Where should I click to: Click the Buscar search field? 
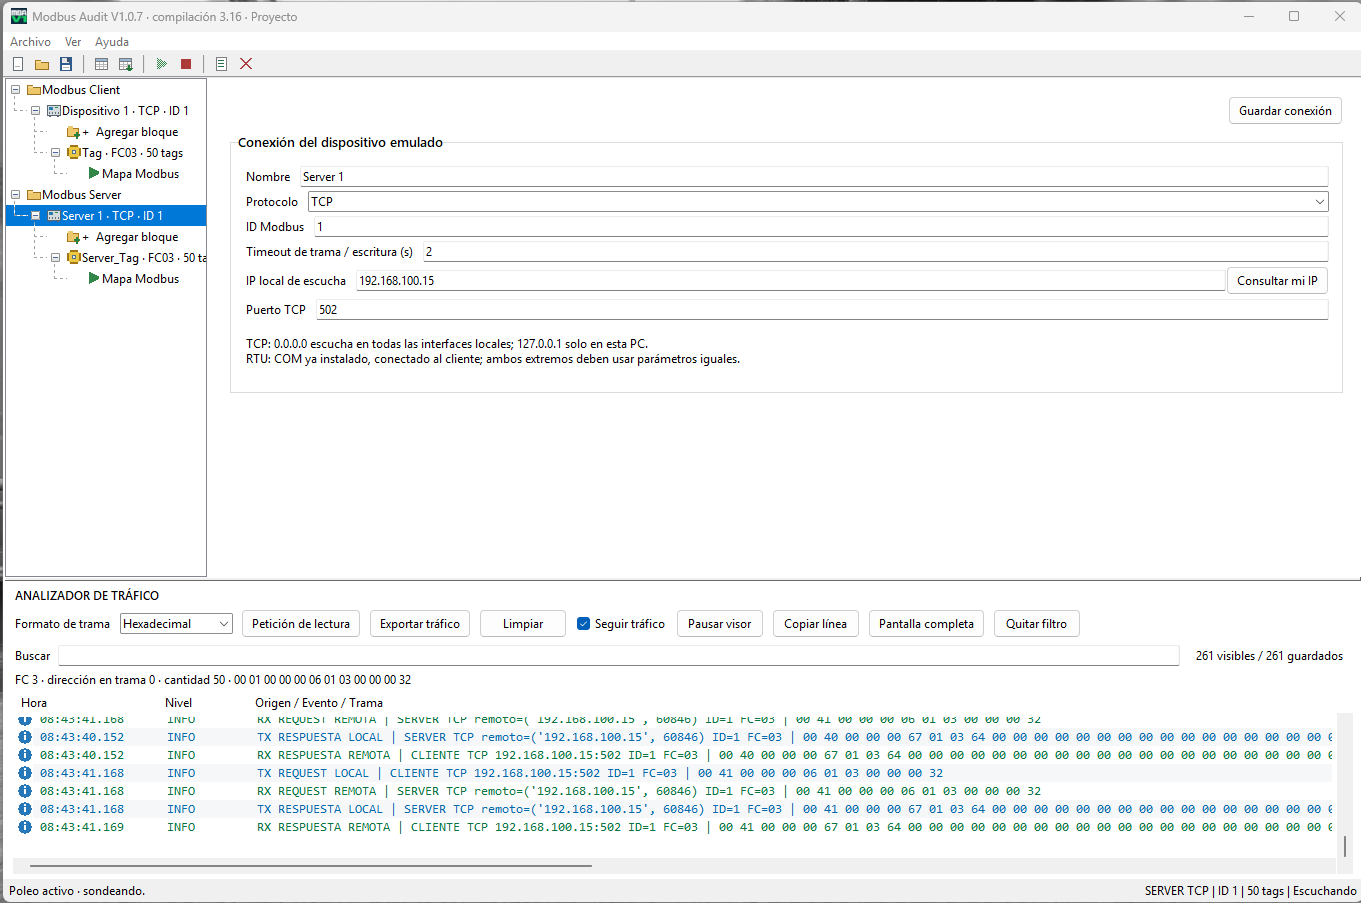[619, 656]
